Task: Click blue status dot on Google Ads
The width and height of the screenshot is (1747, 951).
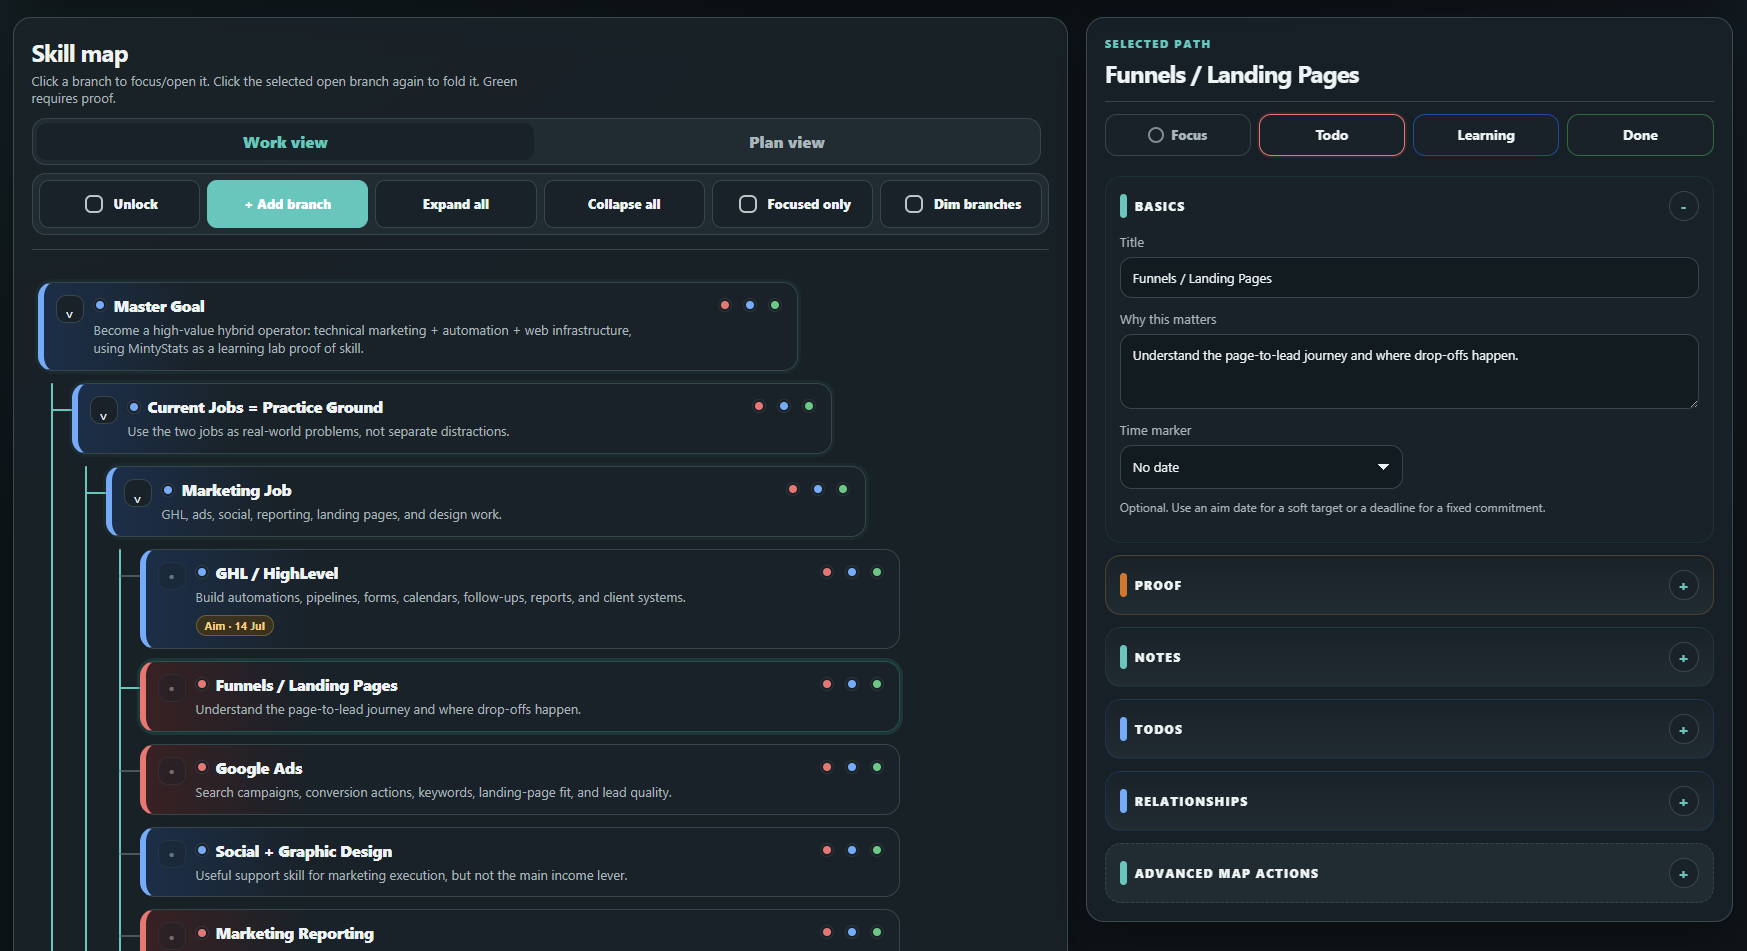Action: click(x=852, y=767)
